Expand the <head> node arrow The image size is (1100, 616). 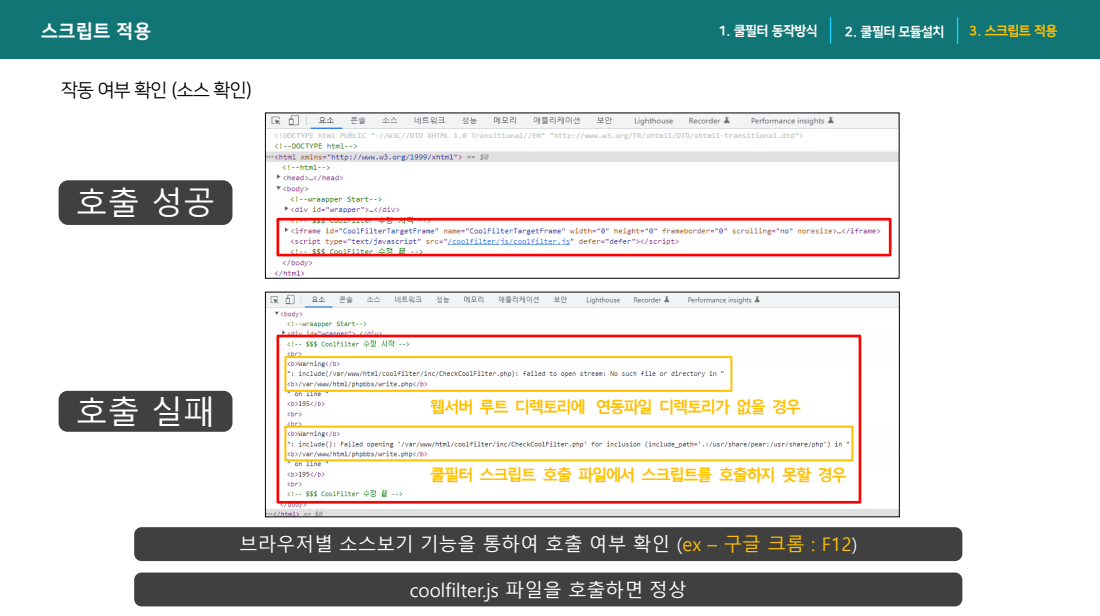[279, 178]
